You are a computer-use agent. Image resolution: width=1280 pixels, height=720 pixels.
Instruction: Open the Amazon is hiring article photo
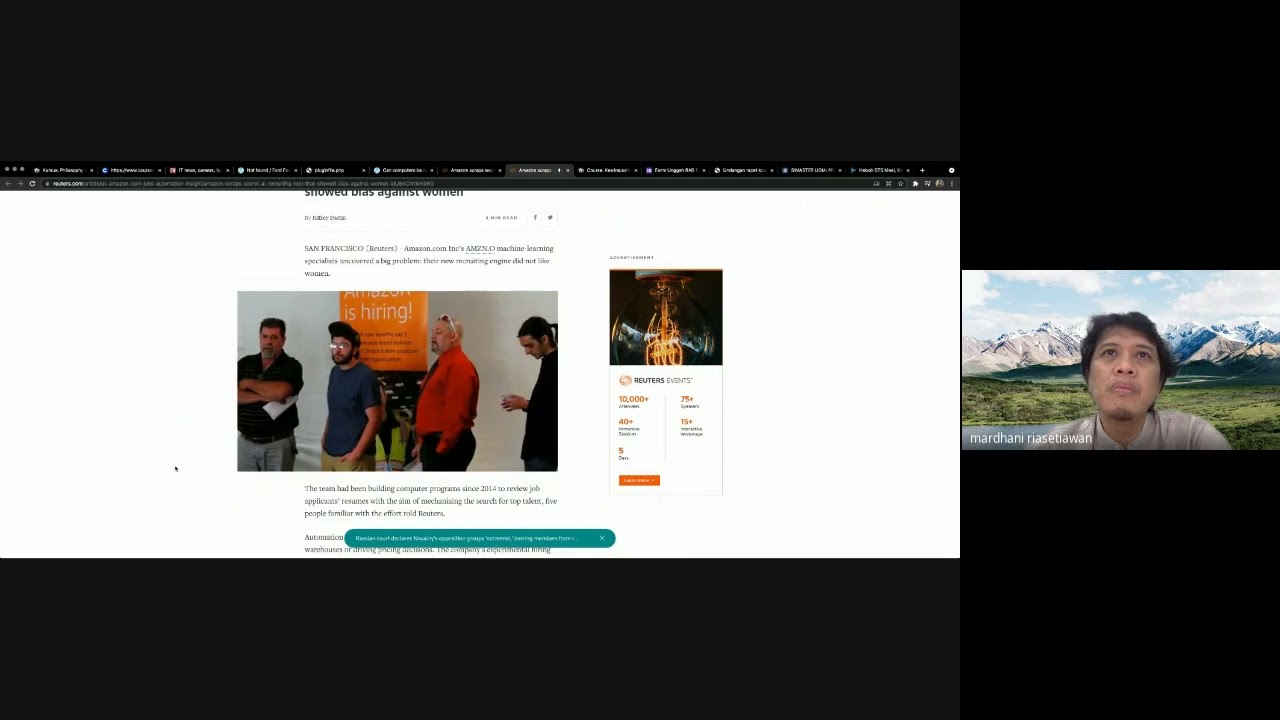[397, 381]
